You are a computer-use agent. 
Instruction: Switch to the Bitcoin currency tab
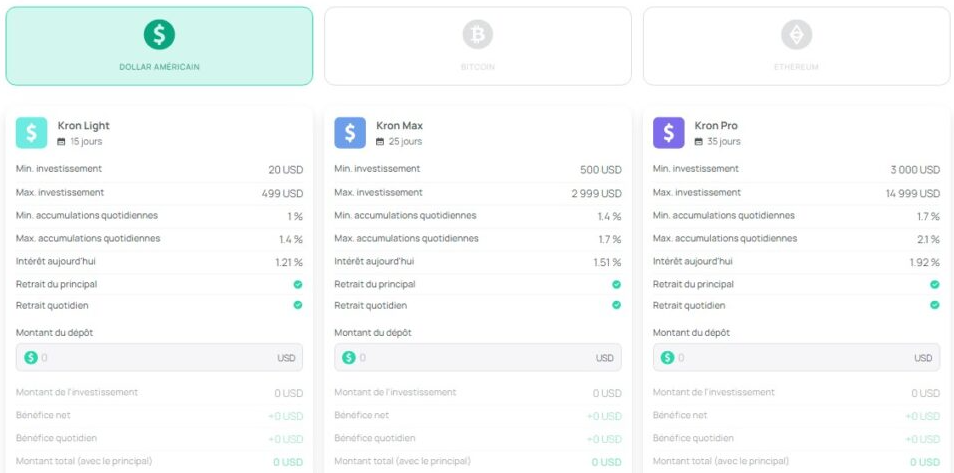[x=477, y=47]
